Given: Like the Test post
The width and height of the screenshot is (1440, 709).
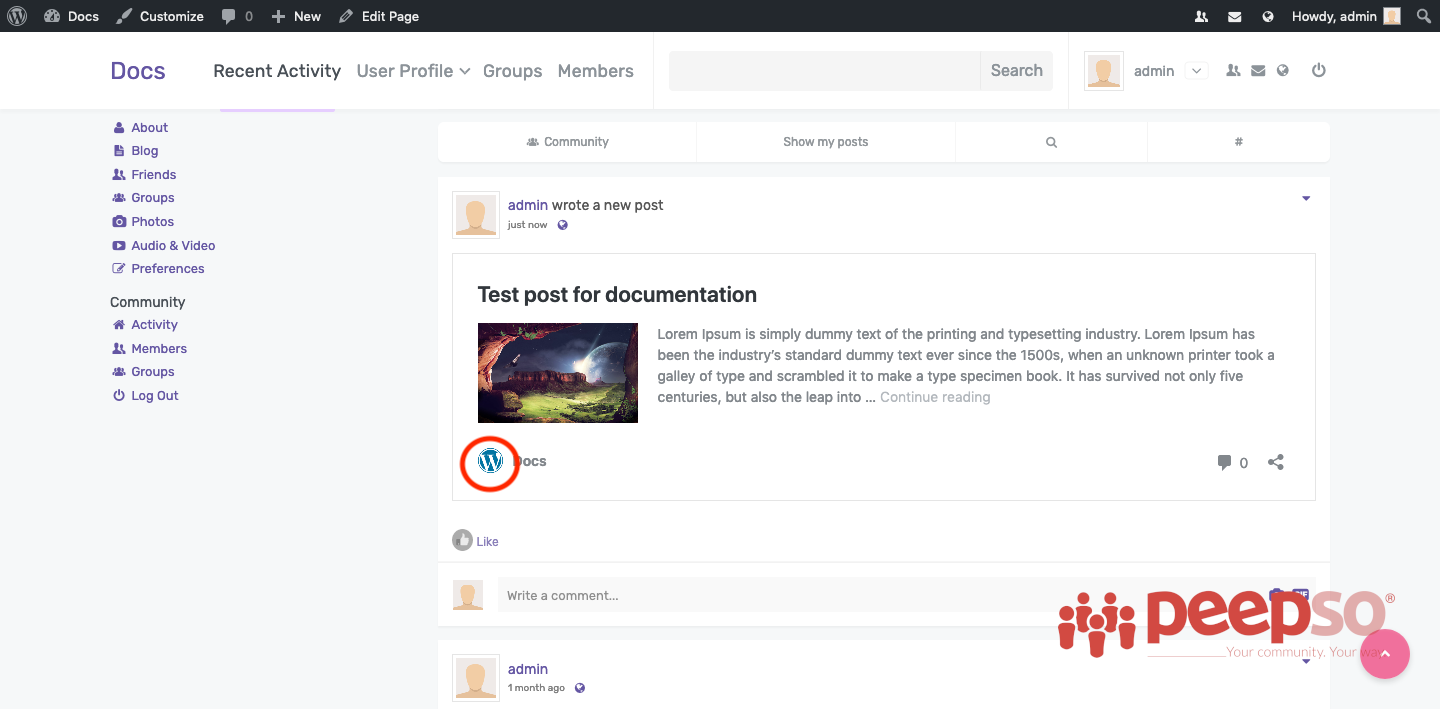Looking at the screenshot, I should [476, 541].
